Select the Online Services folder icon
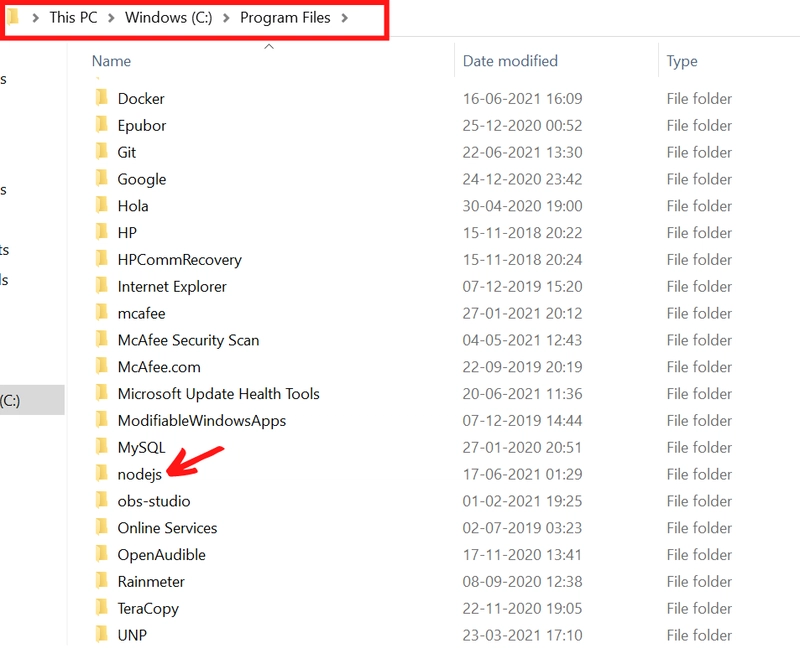 click(x=102, y=527)
